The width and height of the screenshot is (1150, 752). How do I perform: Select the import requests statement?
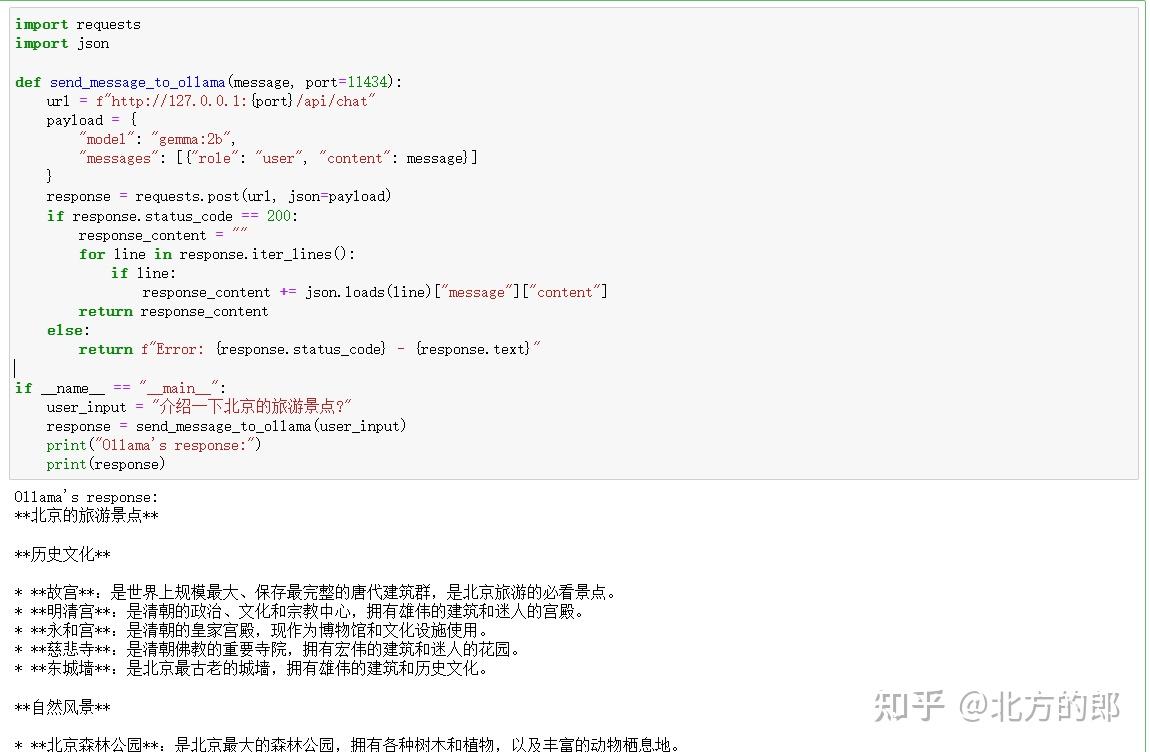click(x=75, y=24)
